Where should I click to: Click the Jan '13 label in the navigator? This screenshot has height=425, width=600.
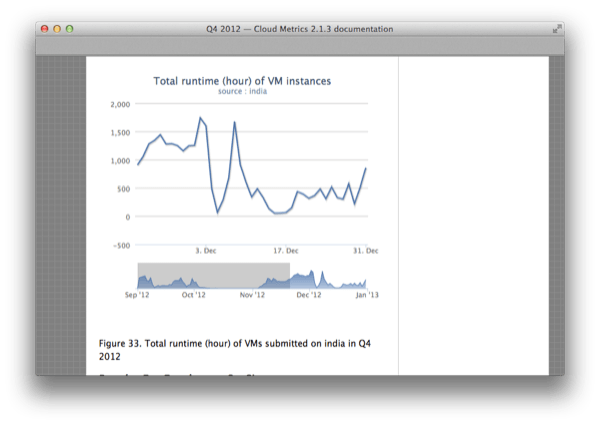pyautogui.click(x=367, y=295)
